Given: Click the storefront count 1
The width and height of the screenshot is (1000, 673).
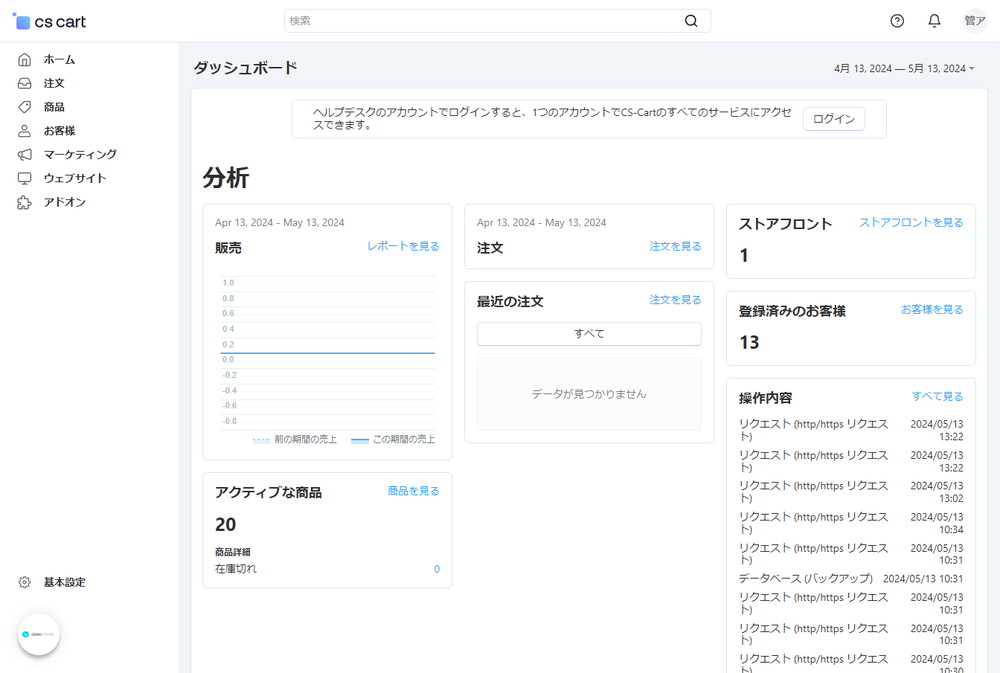Looking at the screenshot, I should pyautogui.click(x=744, y=256).
